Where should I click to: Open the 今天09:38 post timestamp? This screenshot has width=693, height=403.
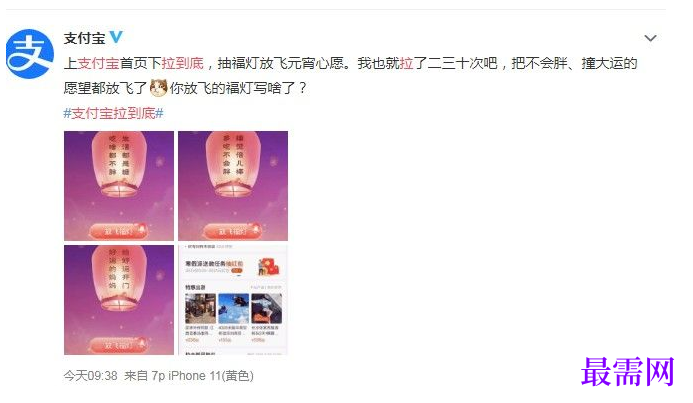pos(91,376)
